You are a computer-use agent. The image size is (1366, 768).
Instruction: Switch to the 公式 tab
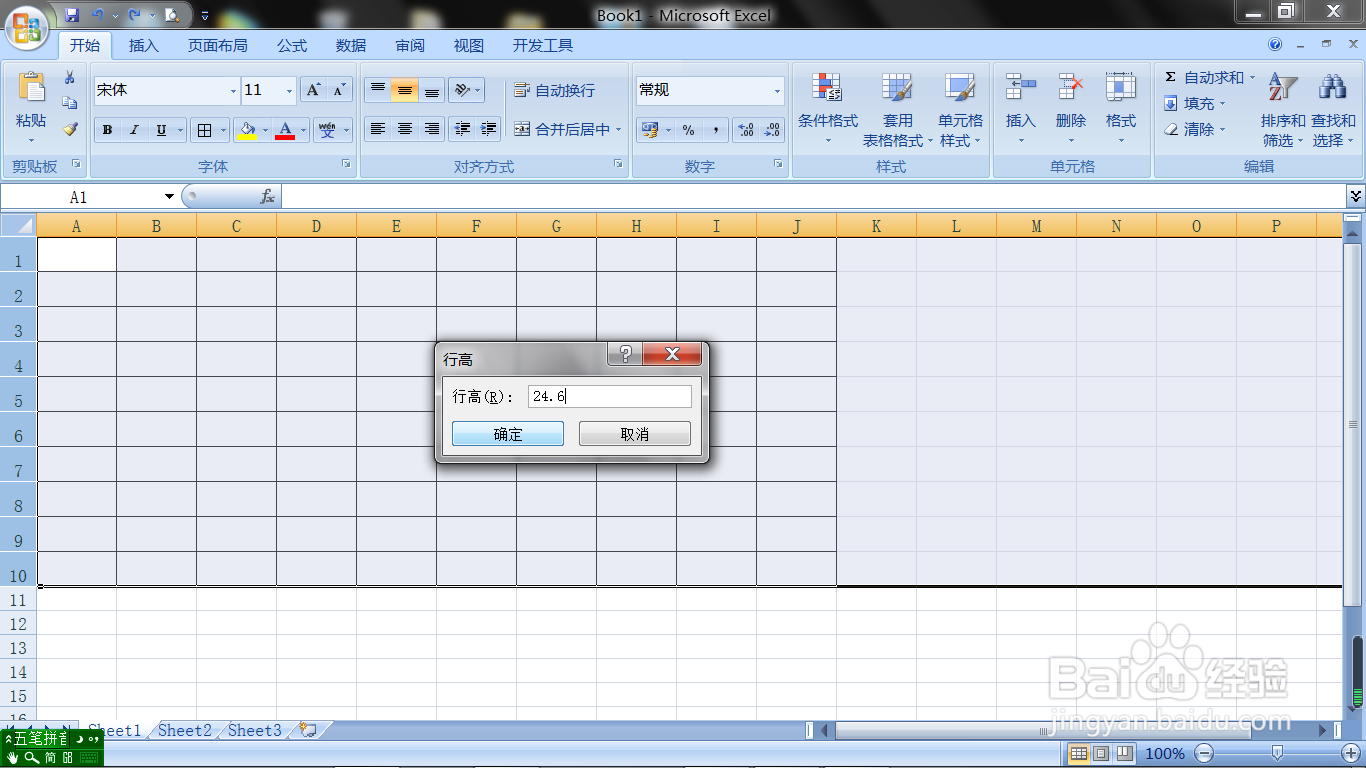point(292,46)
